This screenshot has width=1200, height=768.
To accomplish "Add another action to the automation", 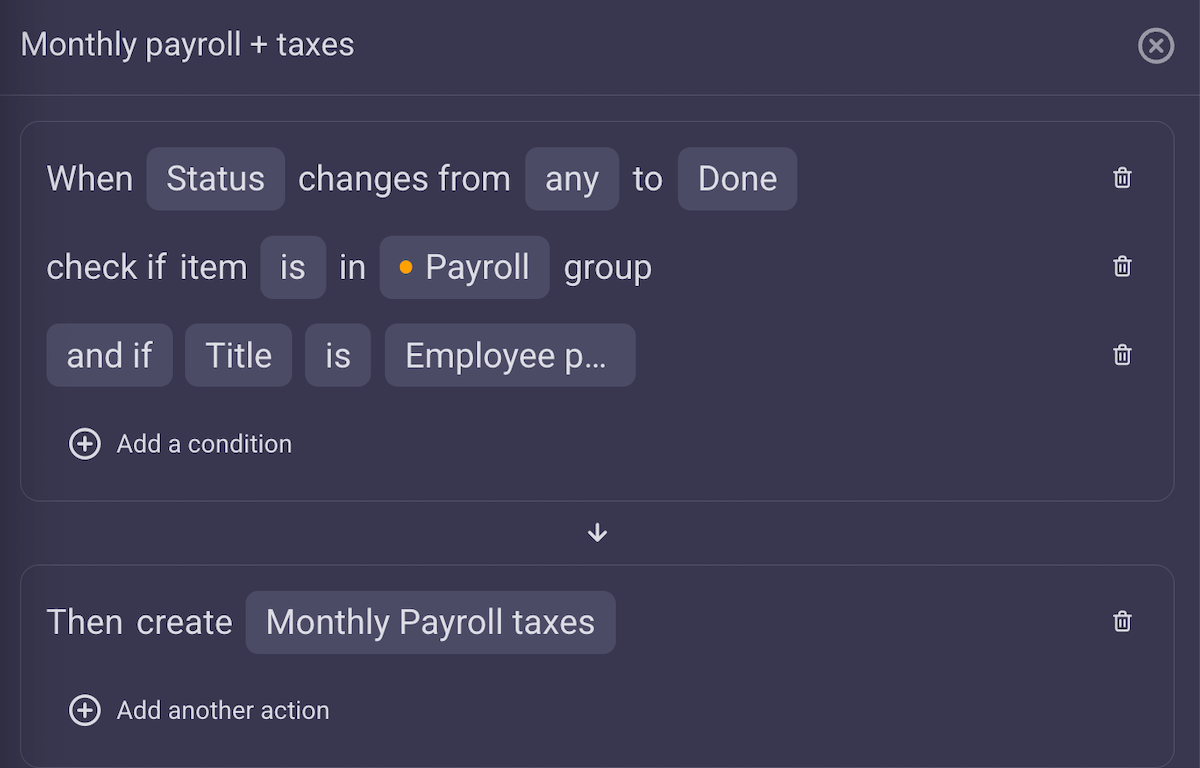I will (222, 710).
